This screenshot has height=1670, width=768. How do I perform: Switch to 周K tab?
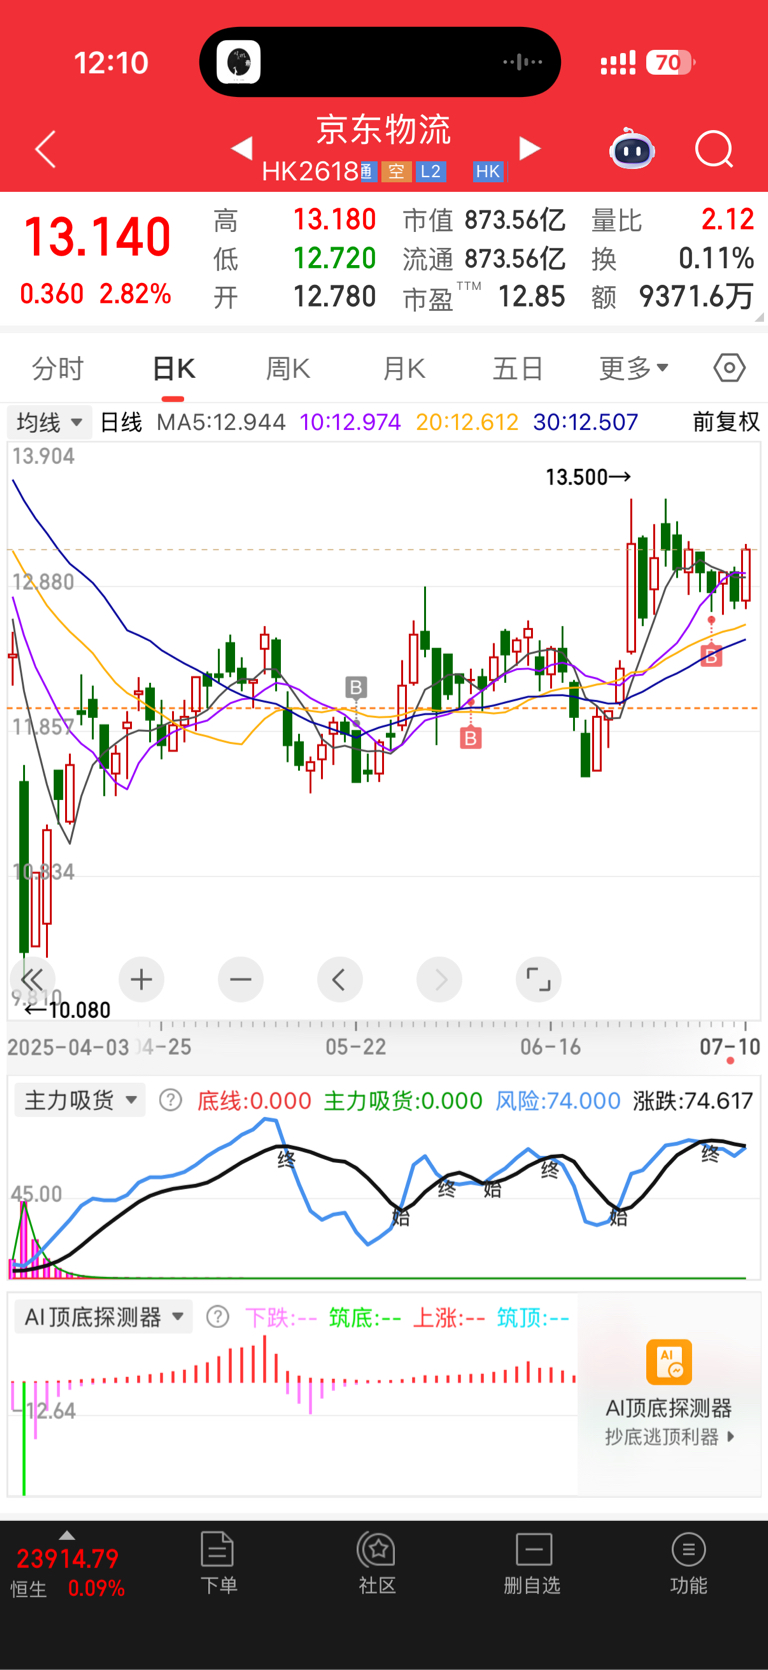click(x=288, y=369)
